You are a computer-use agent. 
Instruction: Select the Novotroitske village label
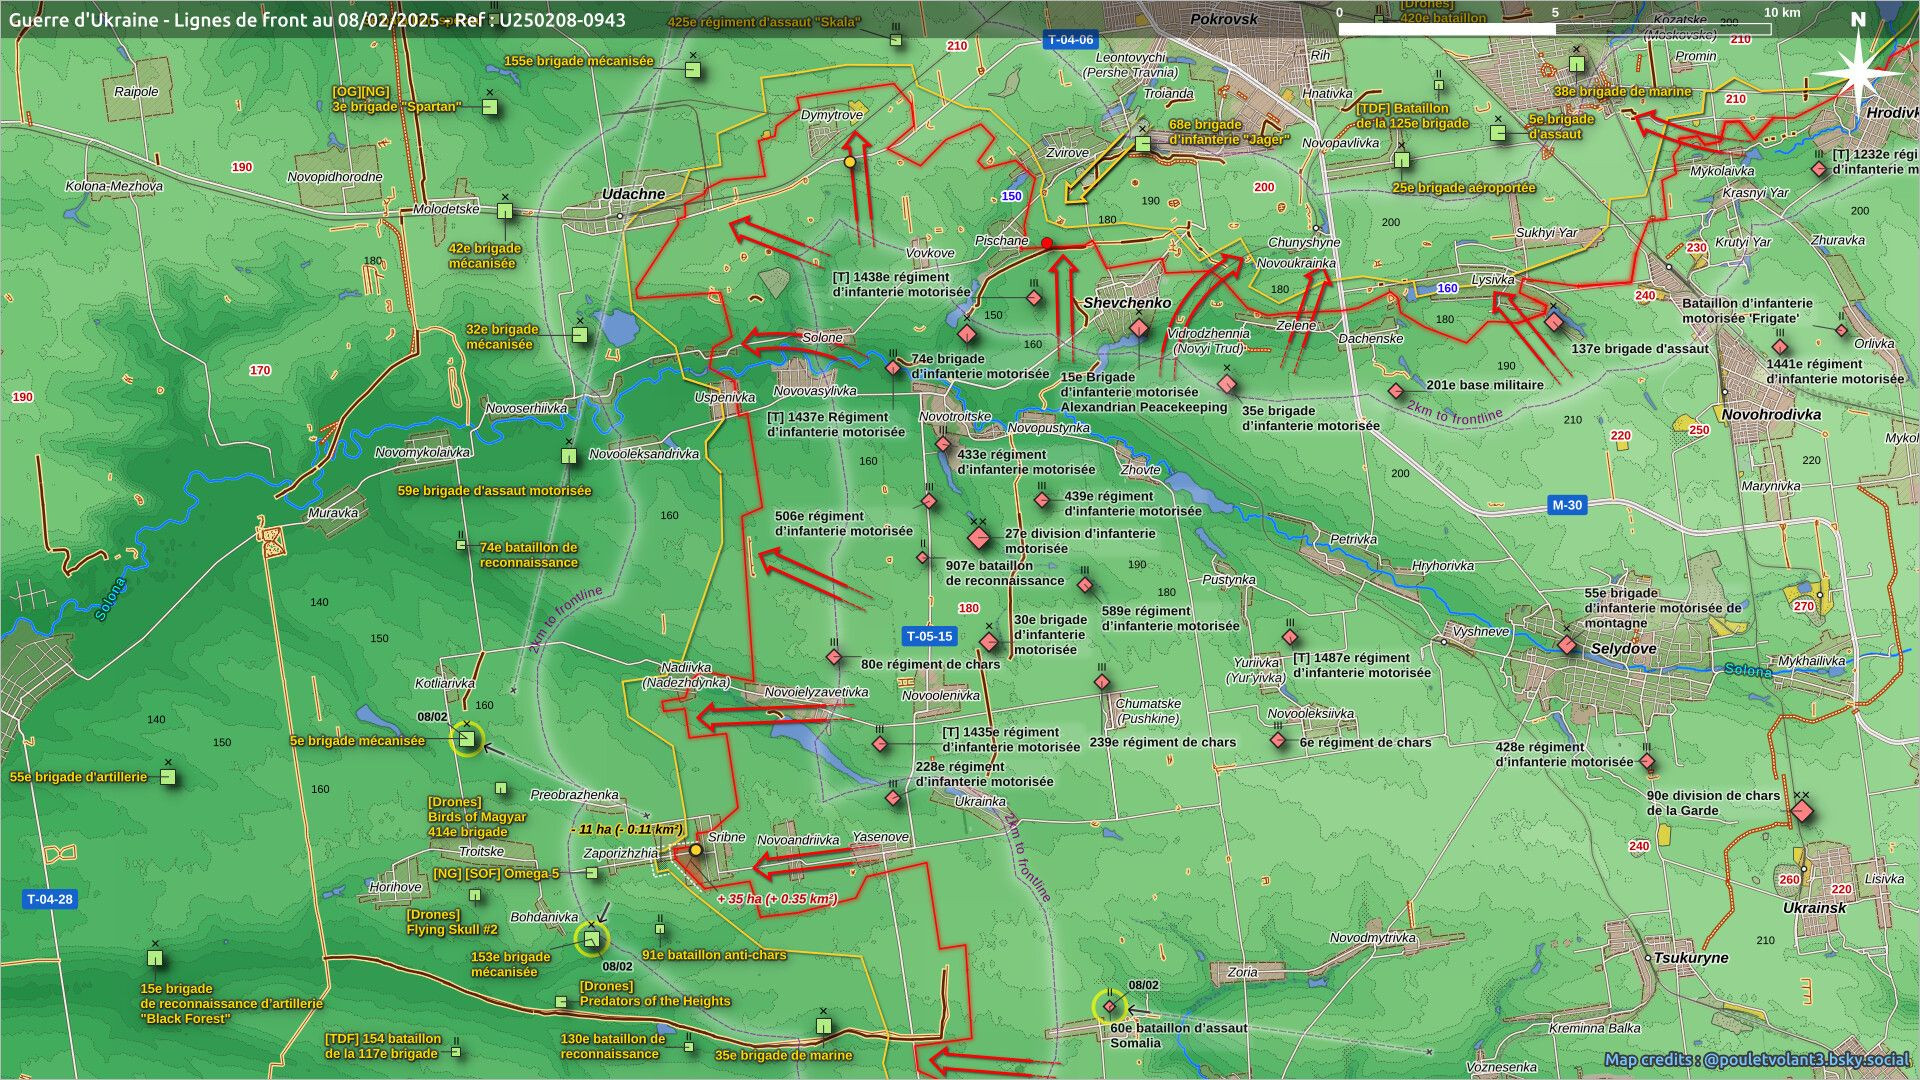tap(955, 417)
